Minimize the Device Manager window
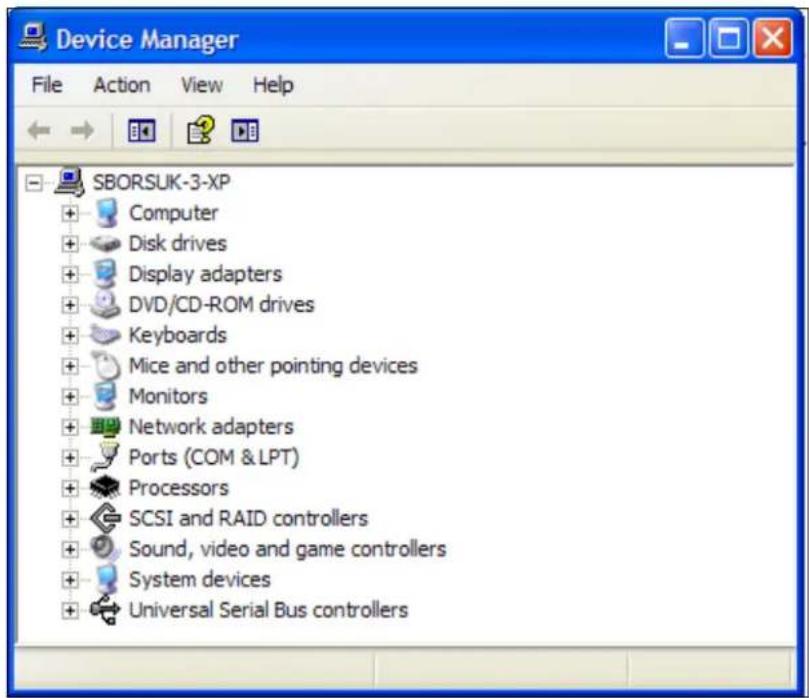809x698 pixels. [x=684, y=38]
